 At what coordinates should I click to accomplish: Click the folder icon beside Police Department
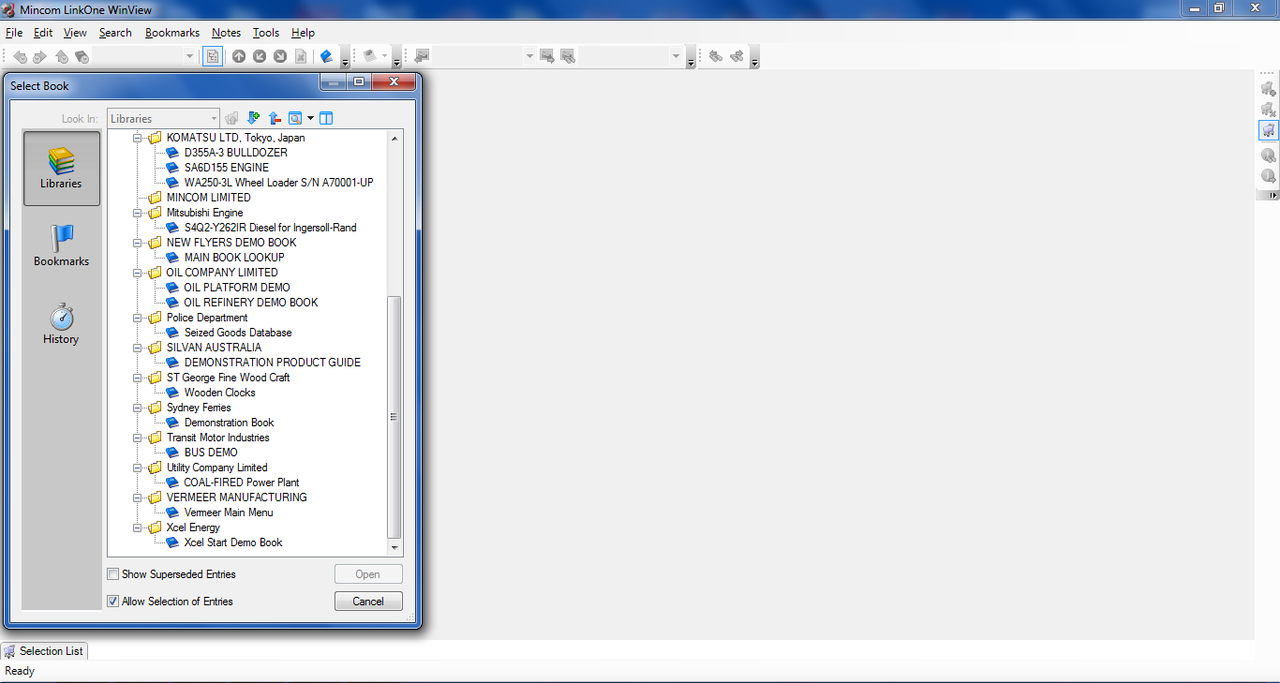155,317
